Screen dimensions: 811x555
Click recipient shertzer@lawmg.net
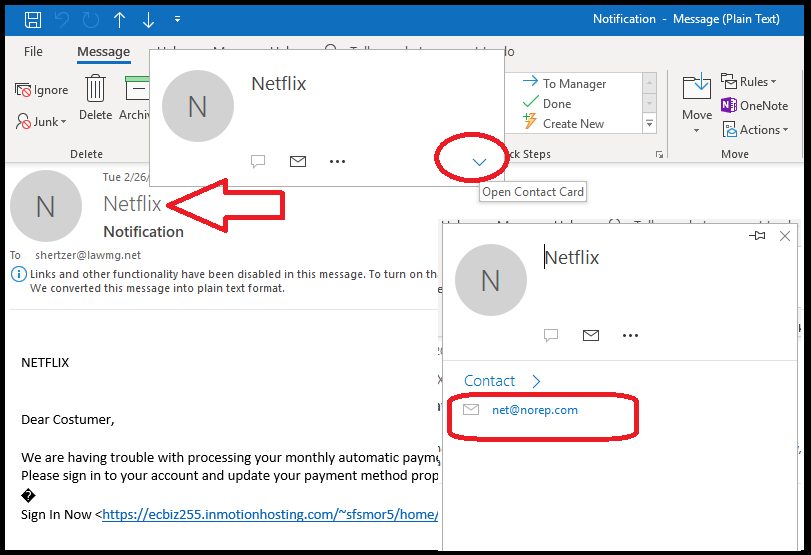(x=88, y=255)
